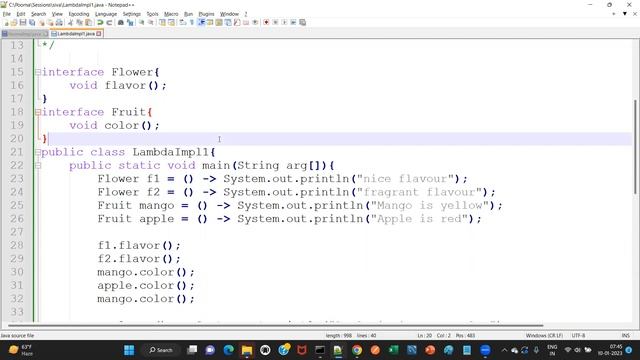Open the Search menu
Viewport: 640px width, 360px height.
[38, 14]
